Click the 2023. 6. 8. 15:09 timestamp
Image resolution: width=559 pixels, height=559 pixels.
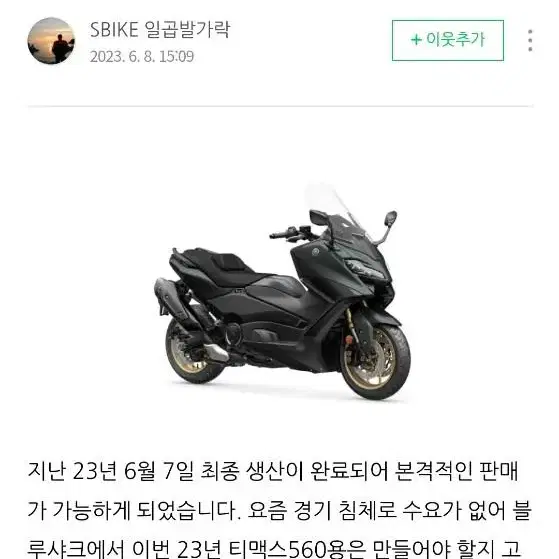142,57
